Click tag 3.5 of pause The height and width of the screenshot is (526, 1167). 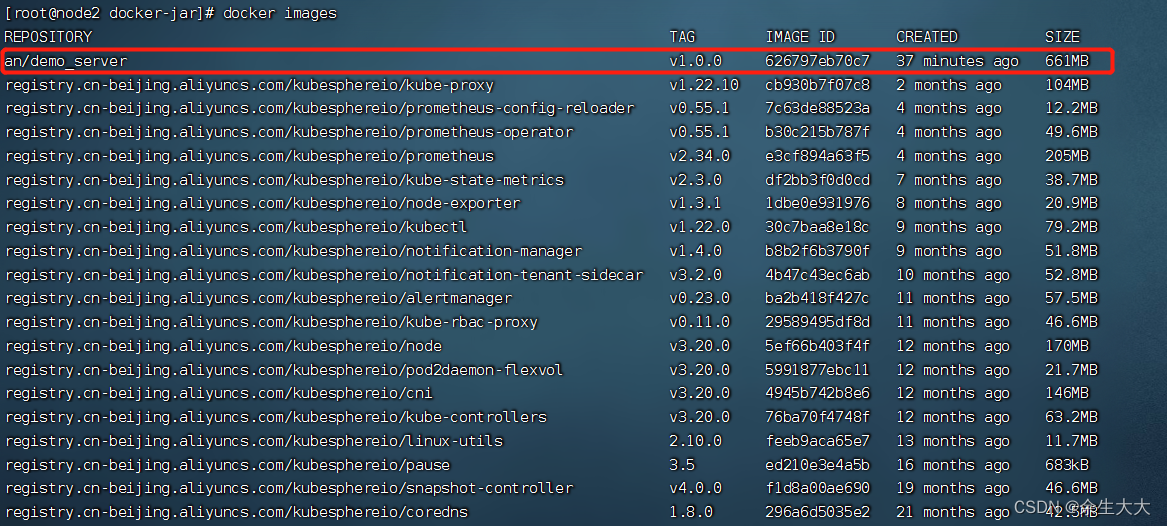(682, 464)
